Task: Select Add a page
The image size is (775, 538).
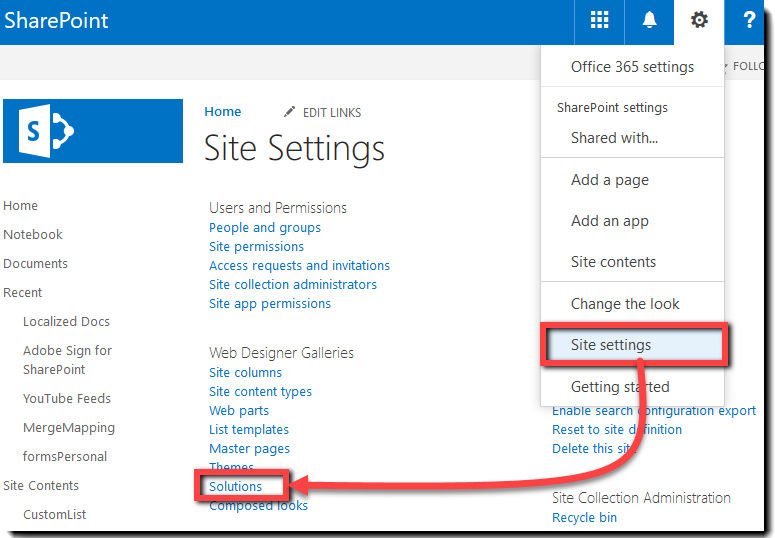Action: (609, 180)
